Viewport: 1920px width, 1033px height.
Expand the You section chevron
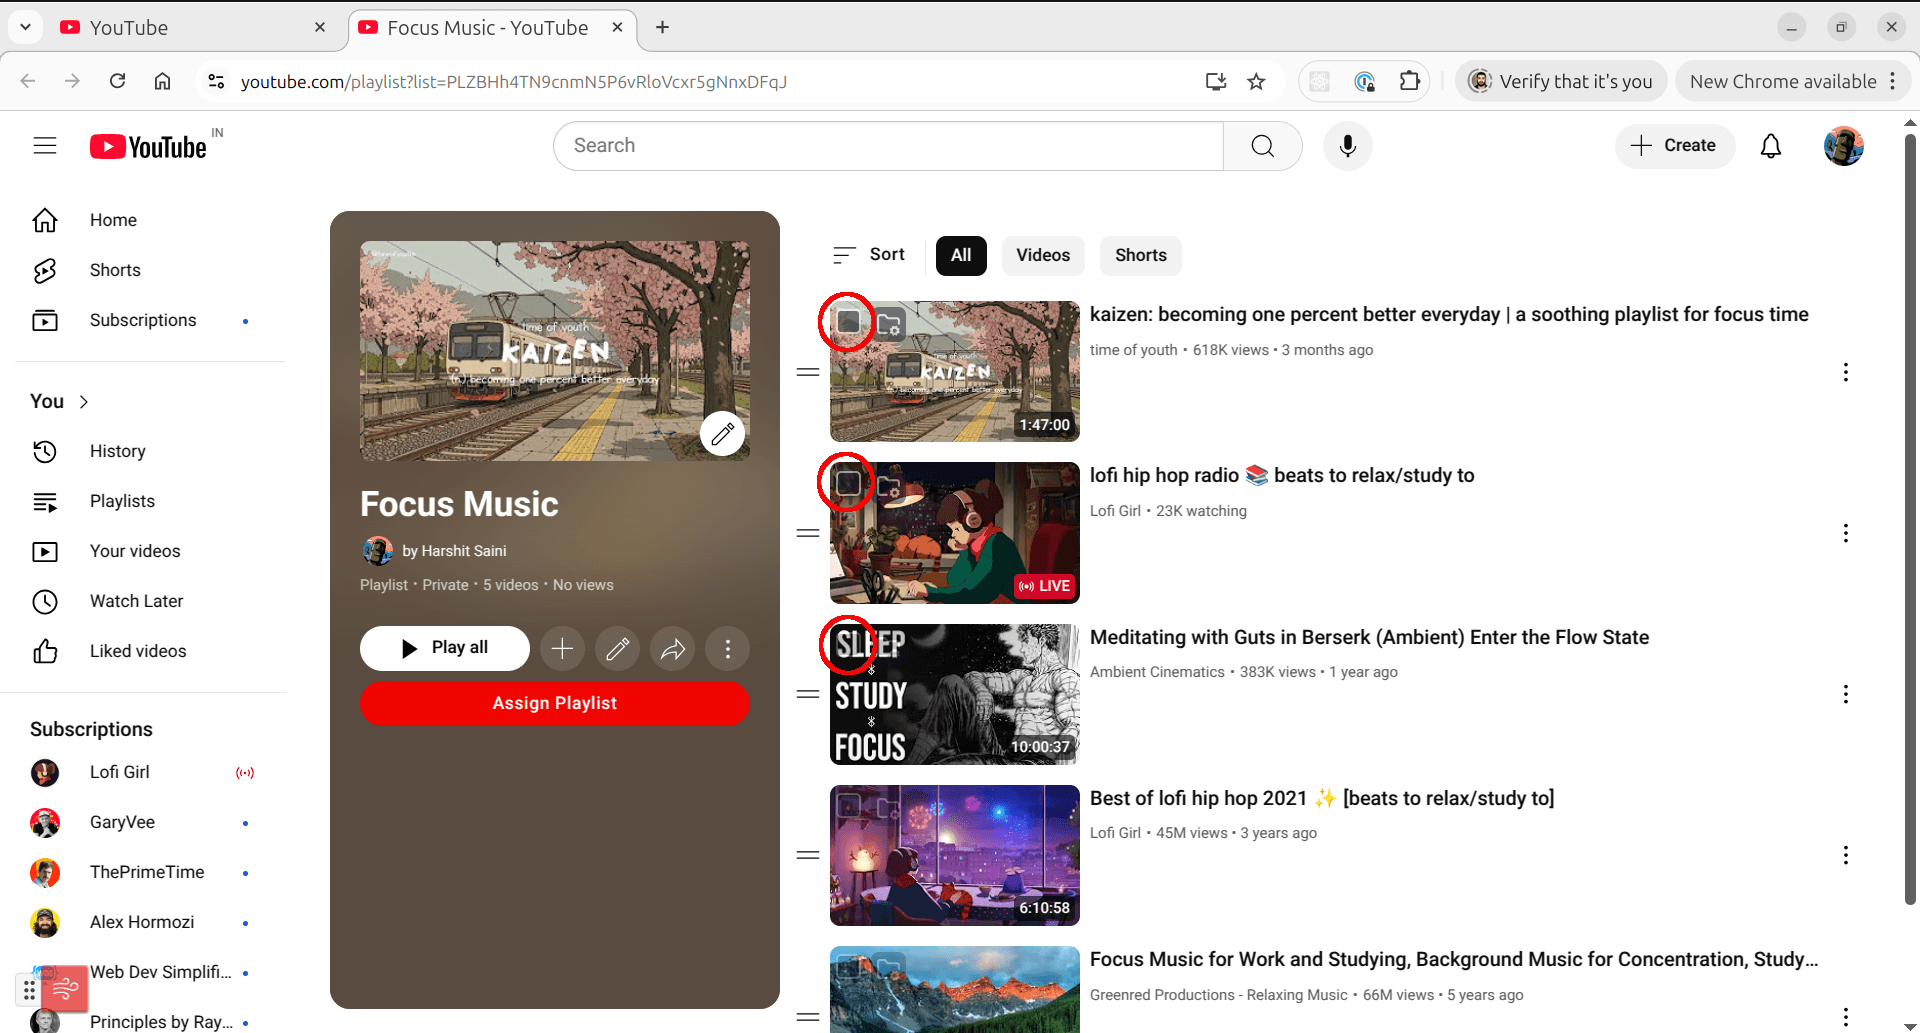[x=84, y=402]
